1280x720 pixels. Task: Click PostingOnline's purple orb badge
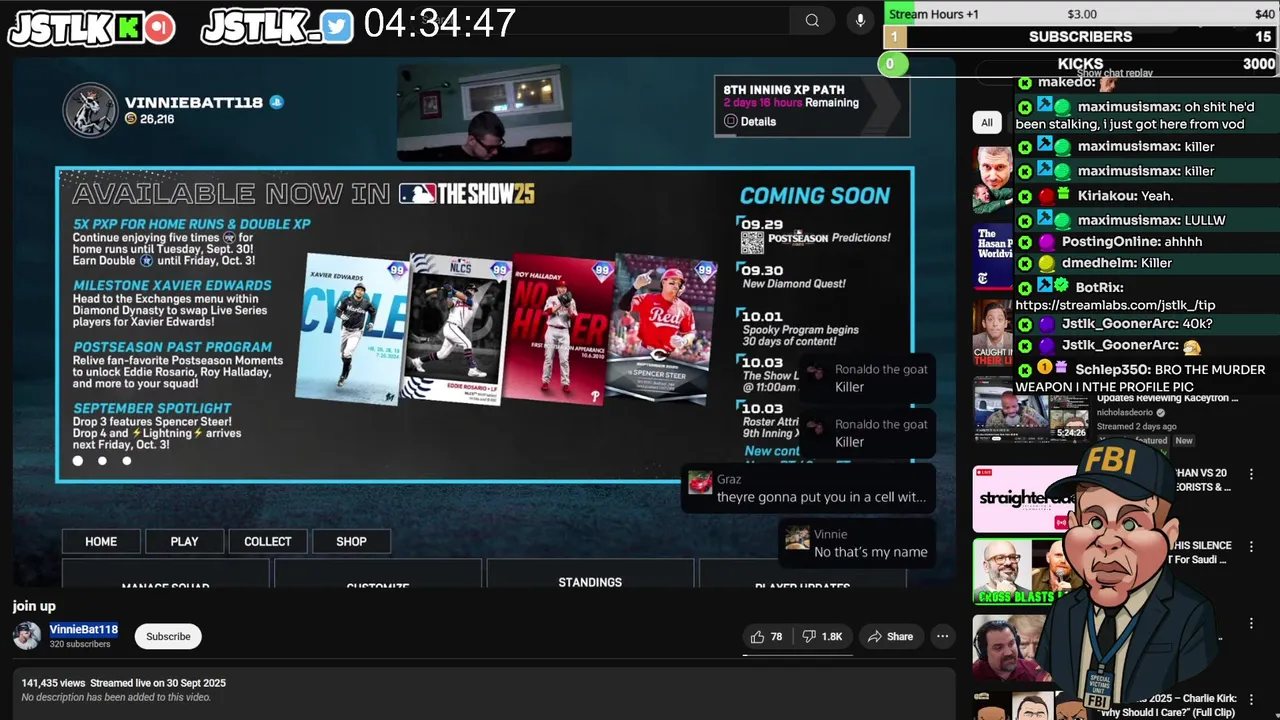click(x=1046, y=242)
